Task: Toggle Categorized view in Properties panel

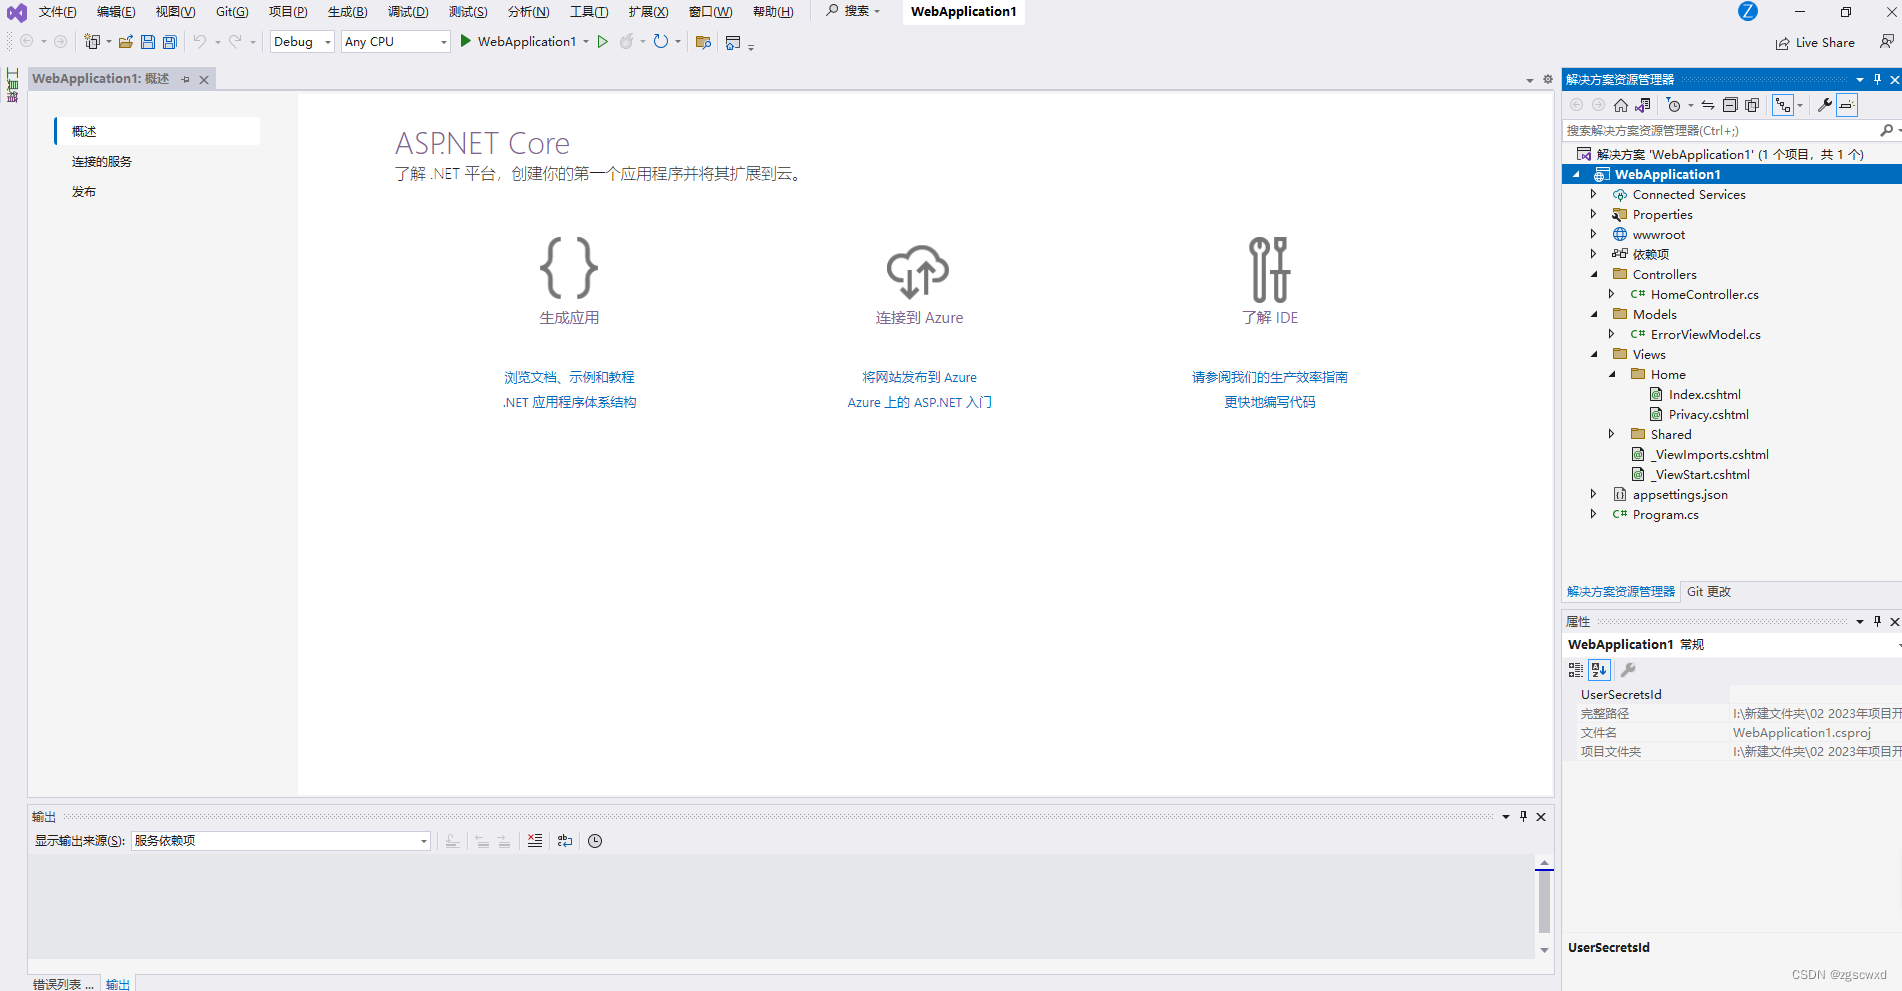Action: 1576,670
